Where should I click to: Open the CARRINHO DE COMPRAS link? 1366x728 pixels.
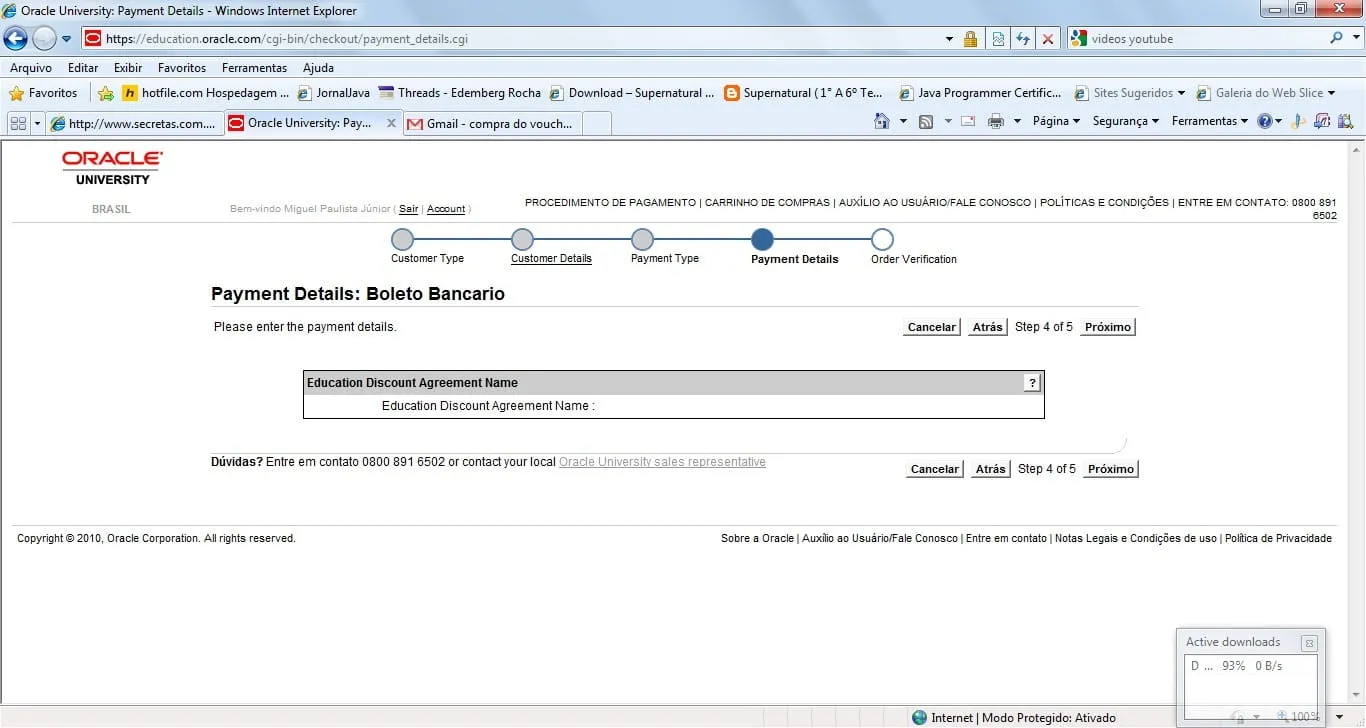[768, 202]
